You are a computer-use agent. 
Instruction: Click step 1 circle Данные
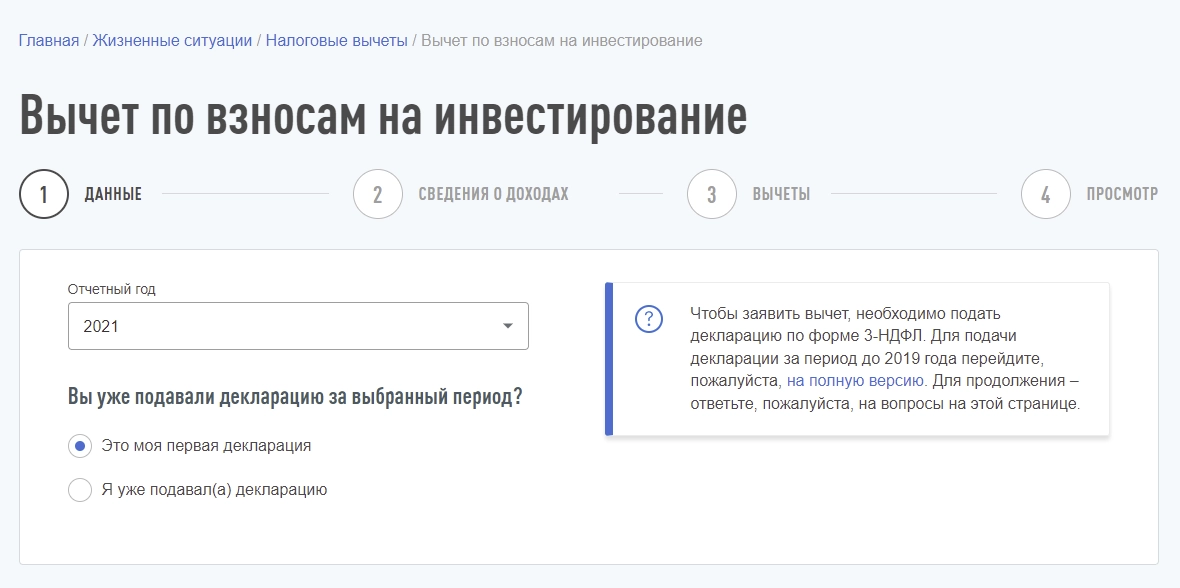[x=44, y=194]
